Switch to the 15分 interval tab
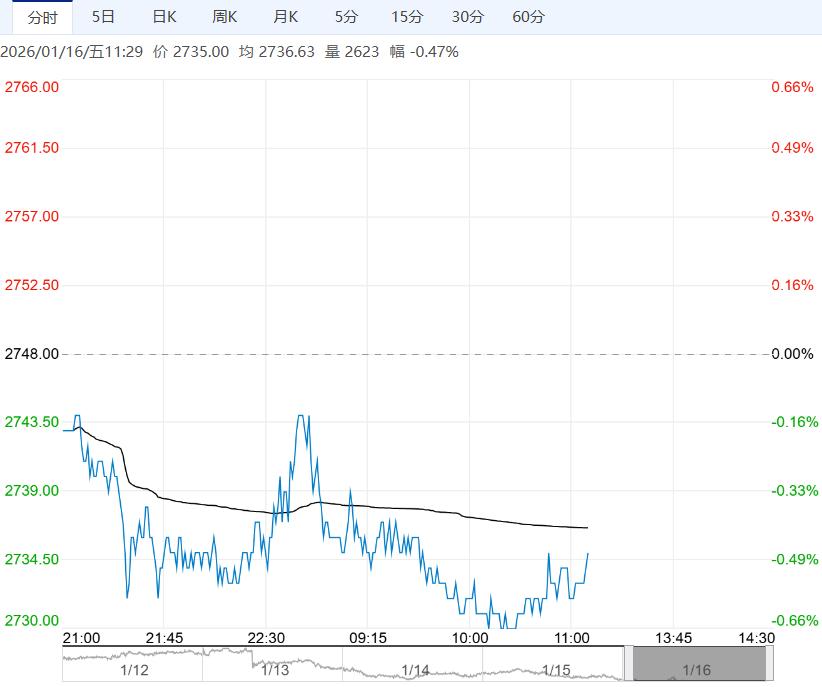Viewport: 822px width, 687px height. pyautogui.click(x=407, y=17)
